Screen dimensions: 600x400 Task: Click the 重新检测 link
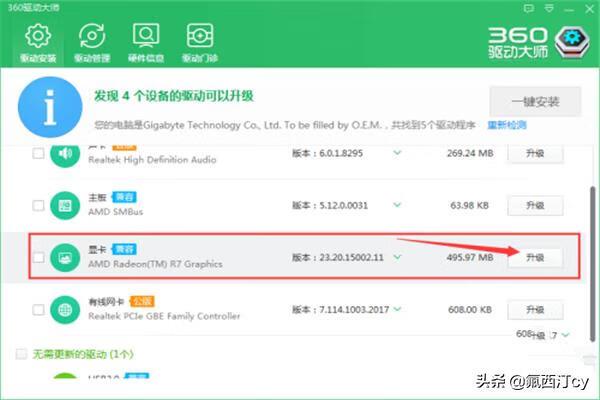tap(507, 125)
